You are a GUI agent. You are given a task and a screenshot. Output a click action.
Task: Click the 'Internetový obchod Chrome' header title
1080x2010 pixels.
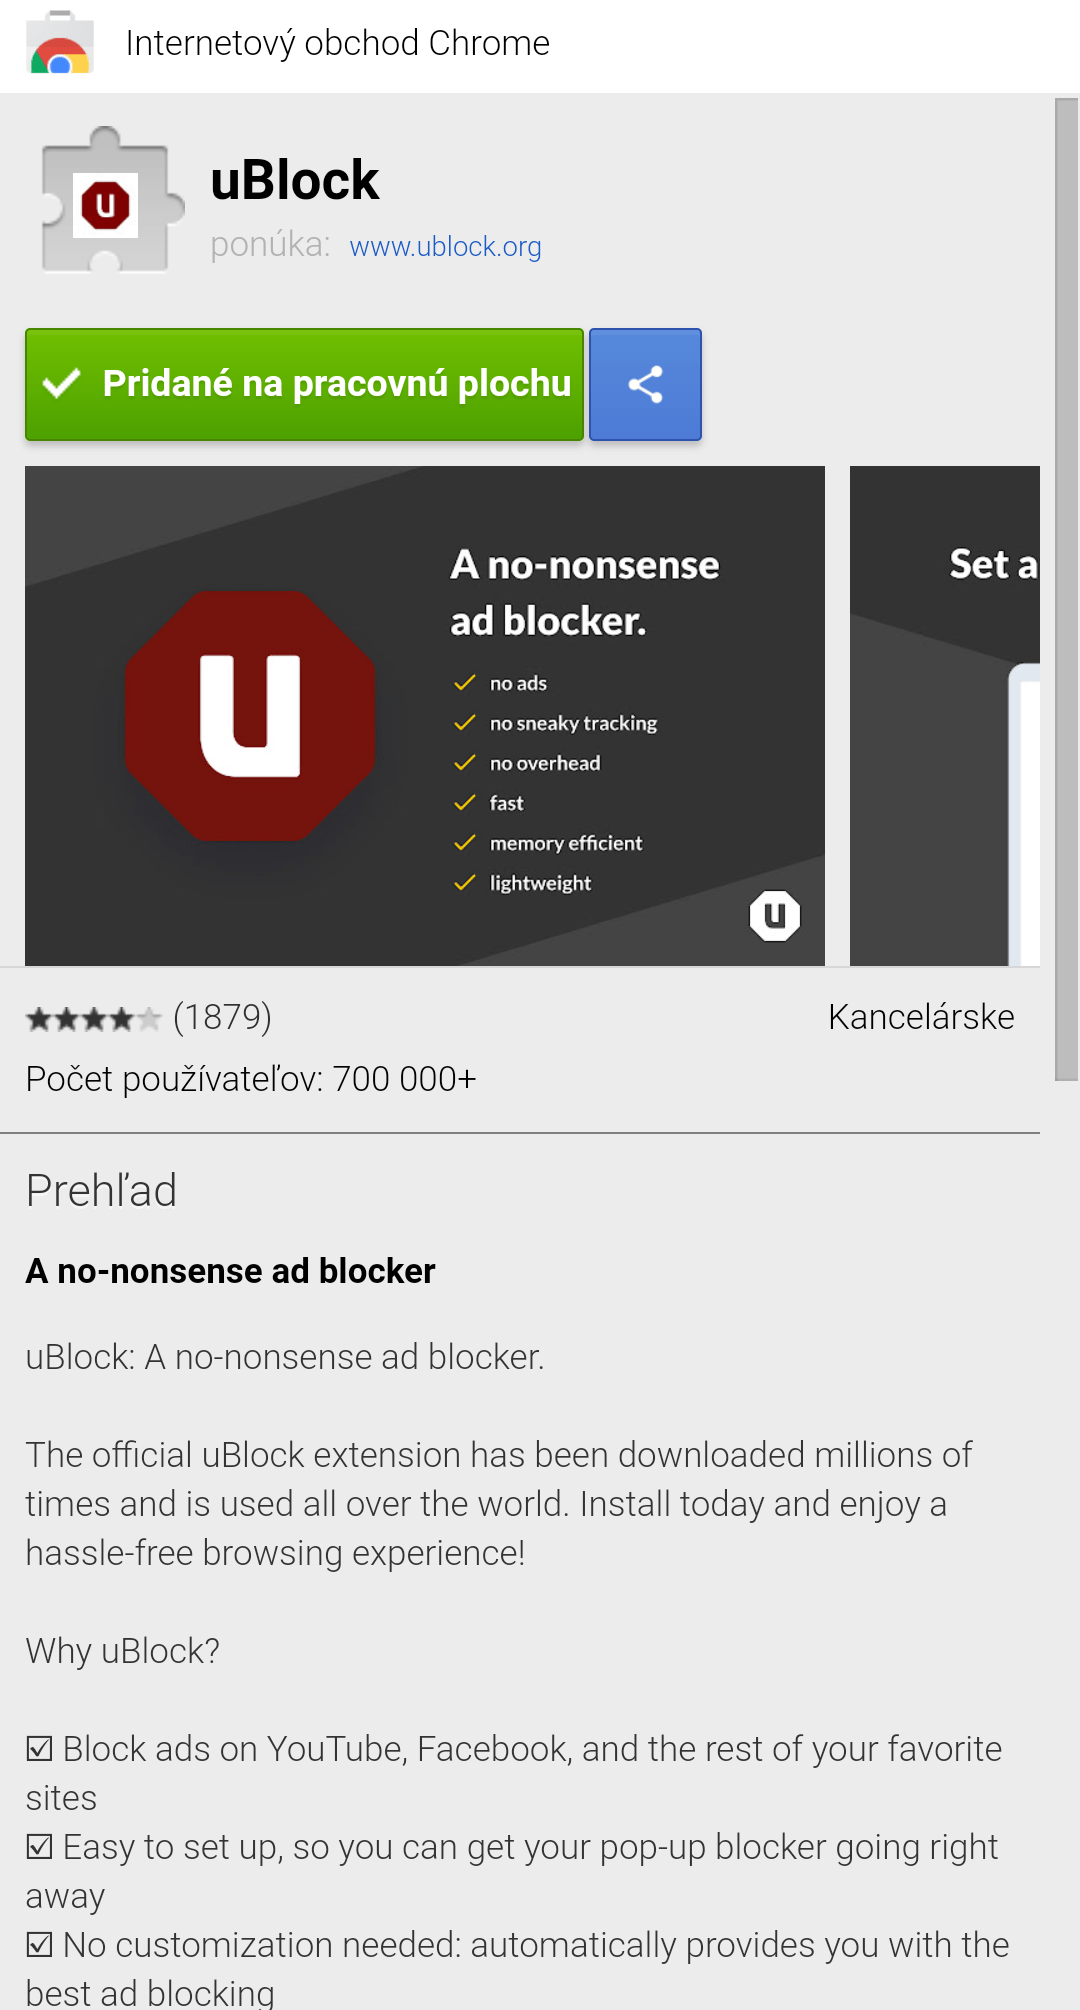pos(337,44)
